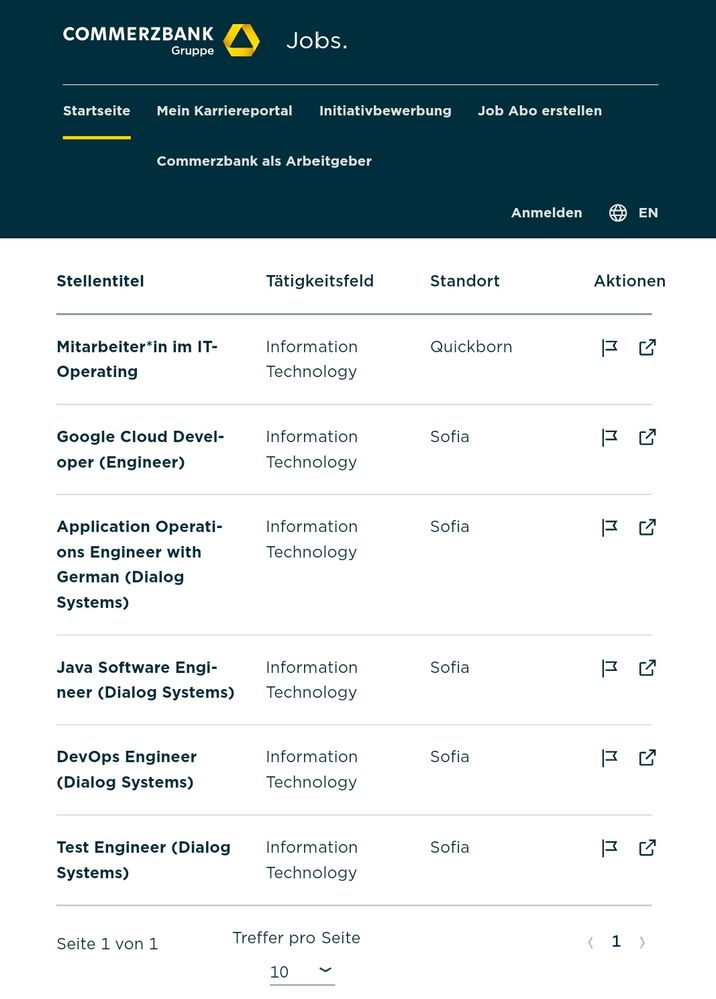Viewport: 716px width, 999px height.
Task: Click the Jobs. header title
Action: [x=317, y=41]
